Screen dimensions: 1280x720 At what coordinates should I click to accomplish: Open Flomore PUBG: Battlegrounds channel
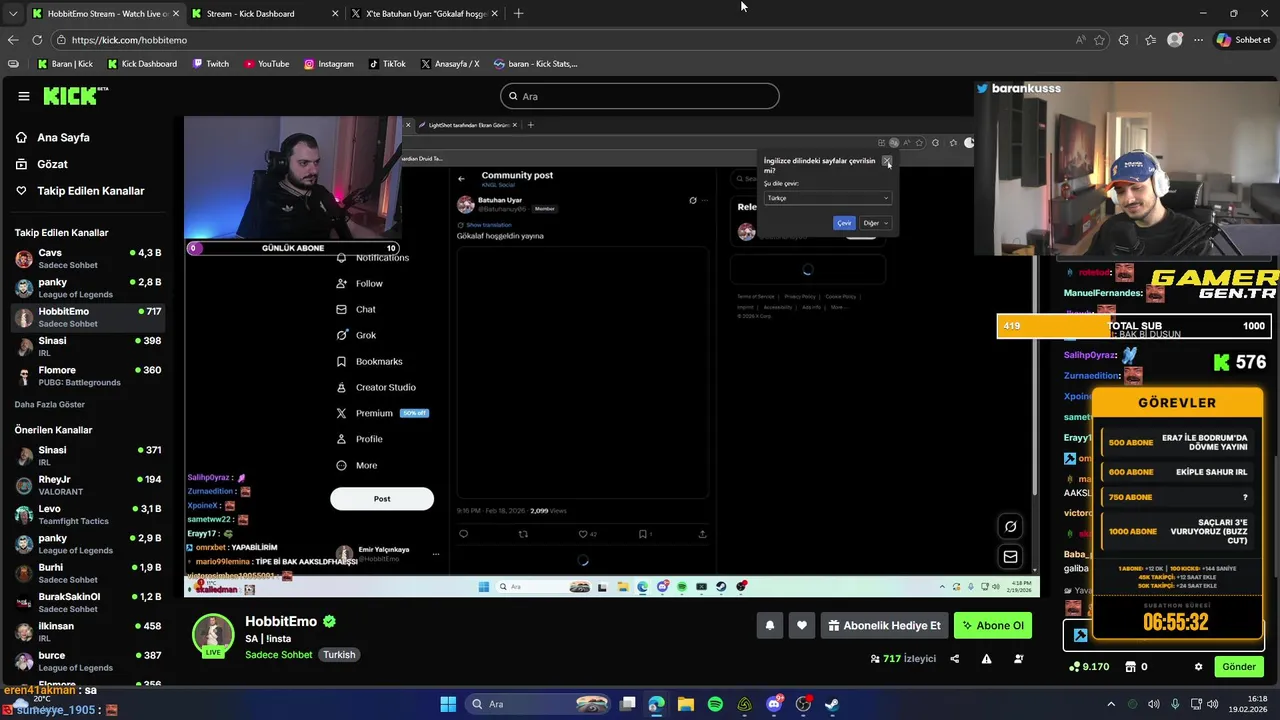coord(88,376)
